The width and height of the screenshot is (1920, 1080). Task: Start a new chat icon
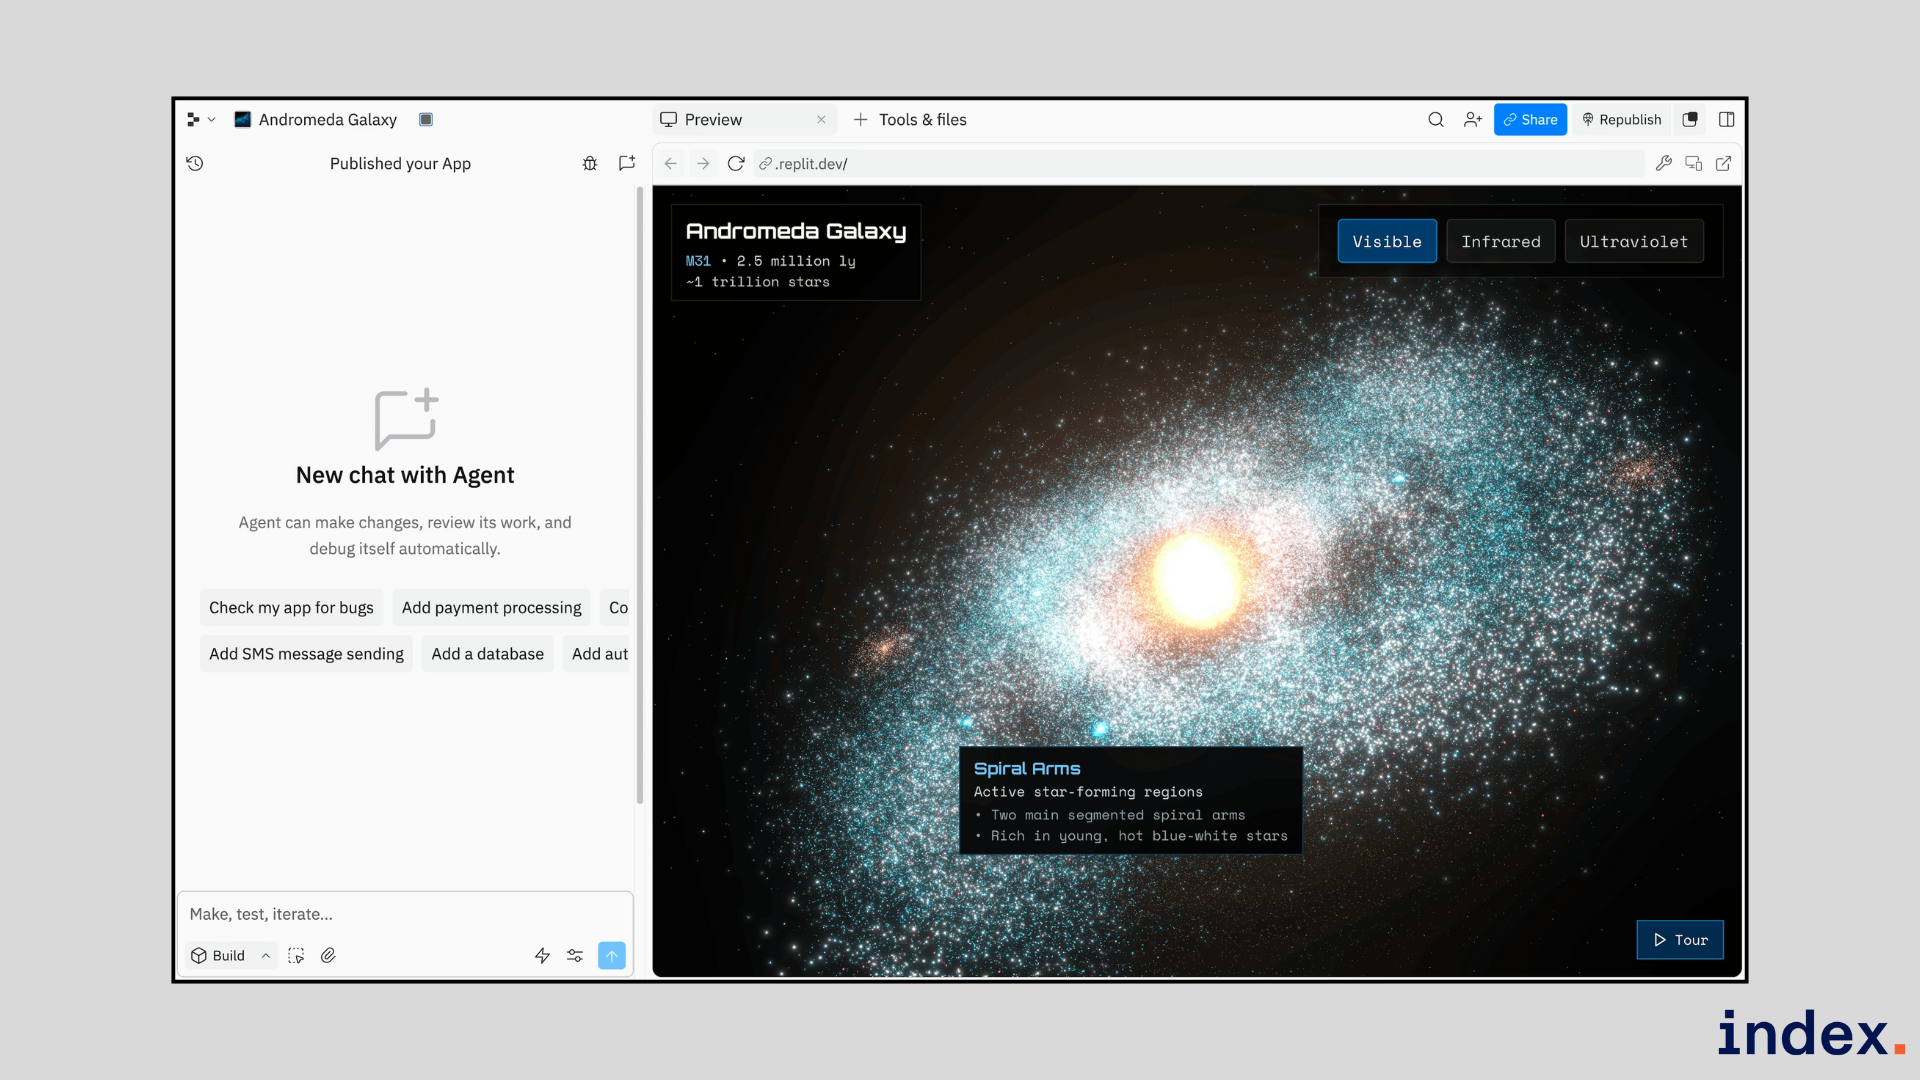[627, 163]
